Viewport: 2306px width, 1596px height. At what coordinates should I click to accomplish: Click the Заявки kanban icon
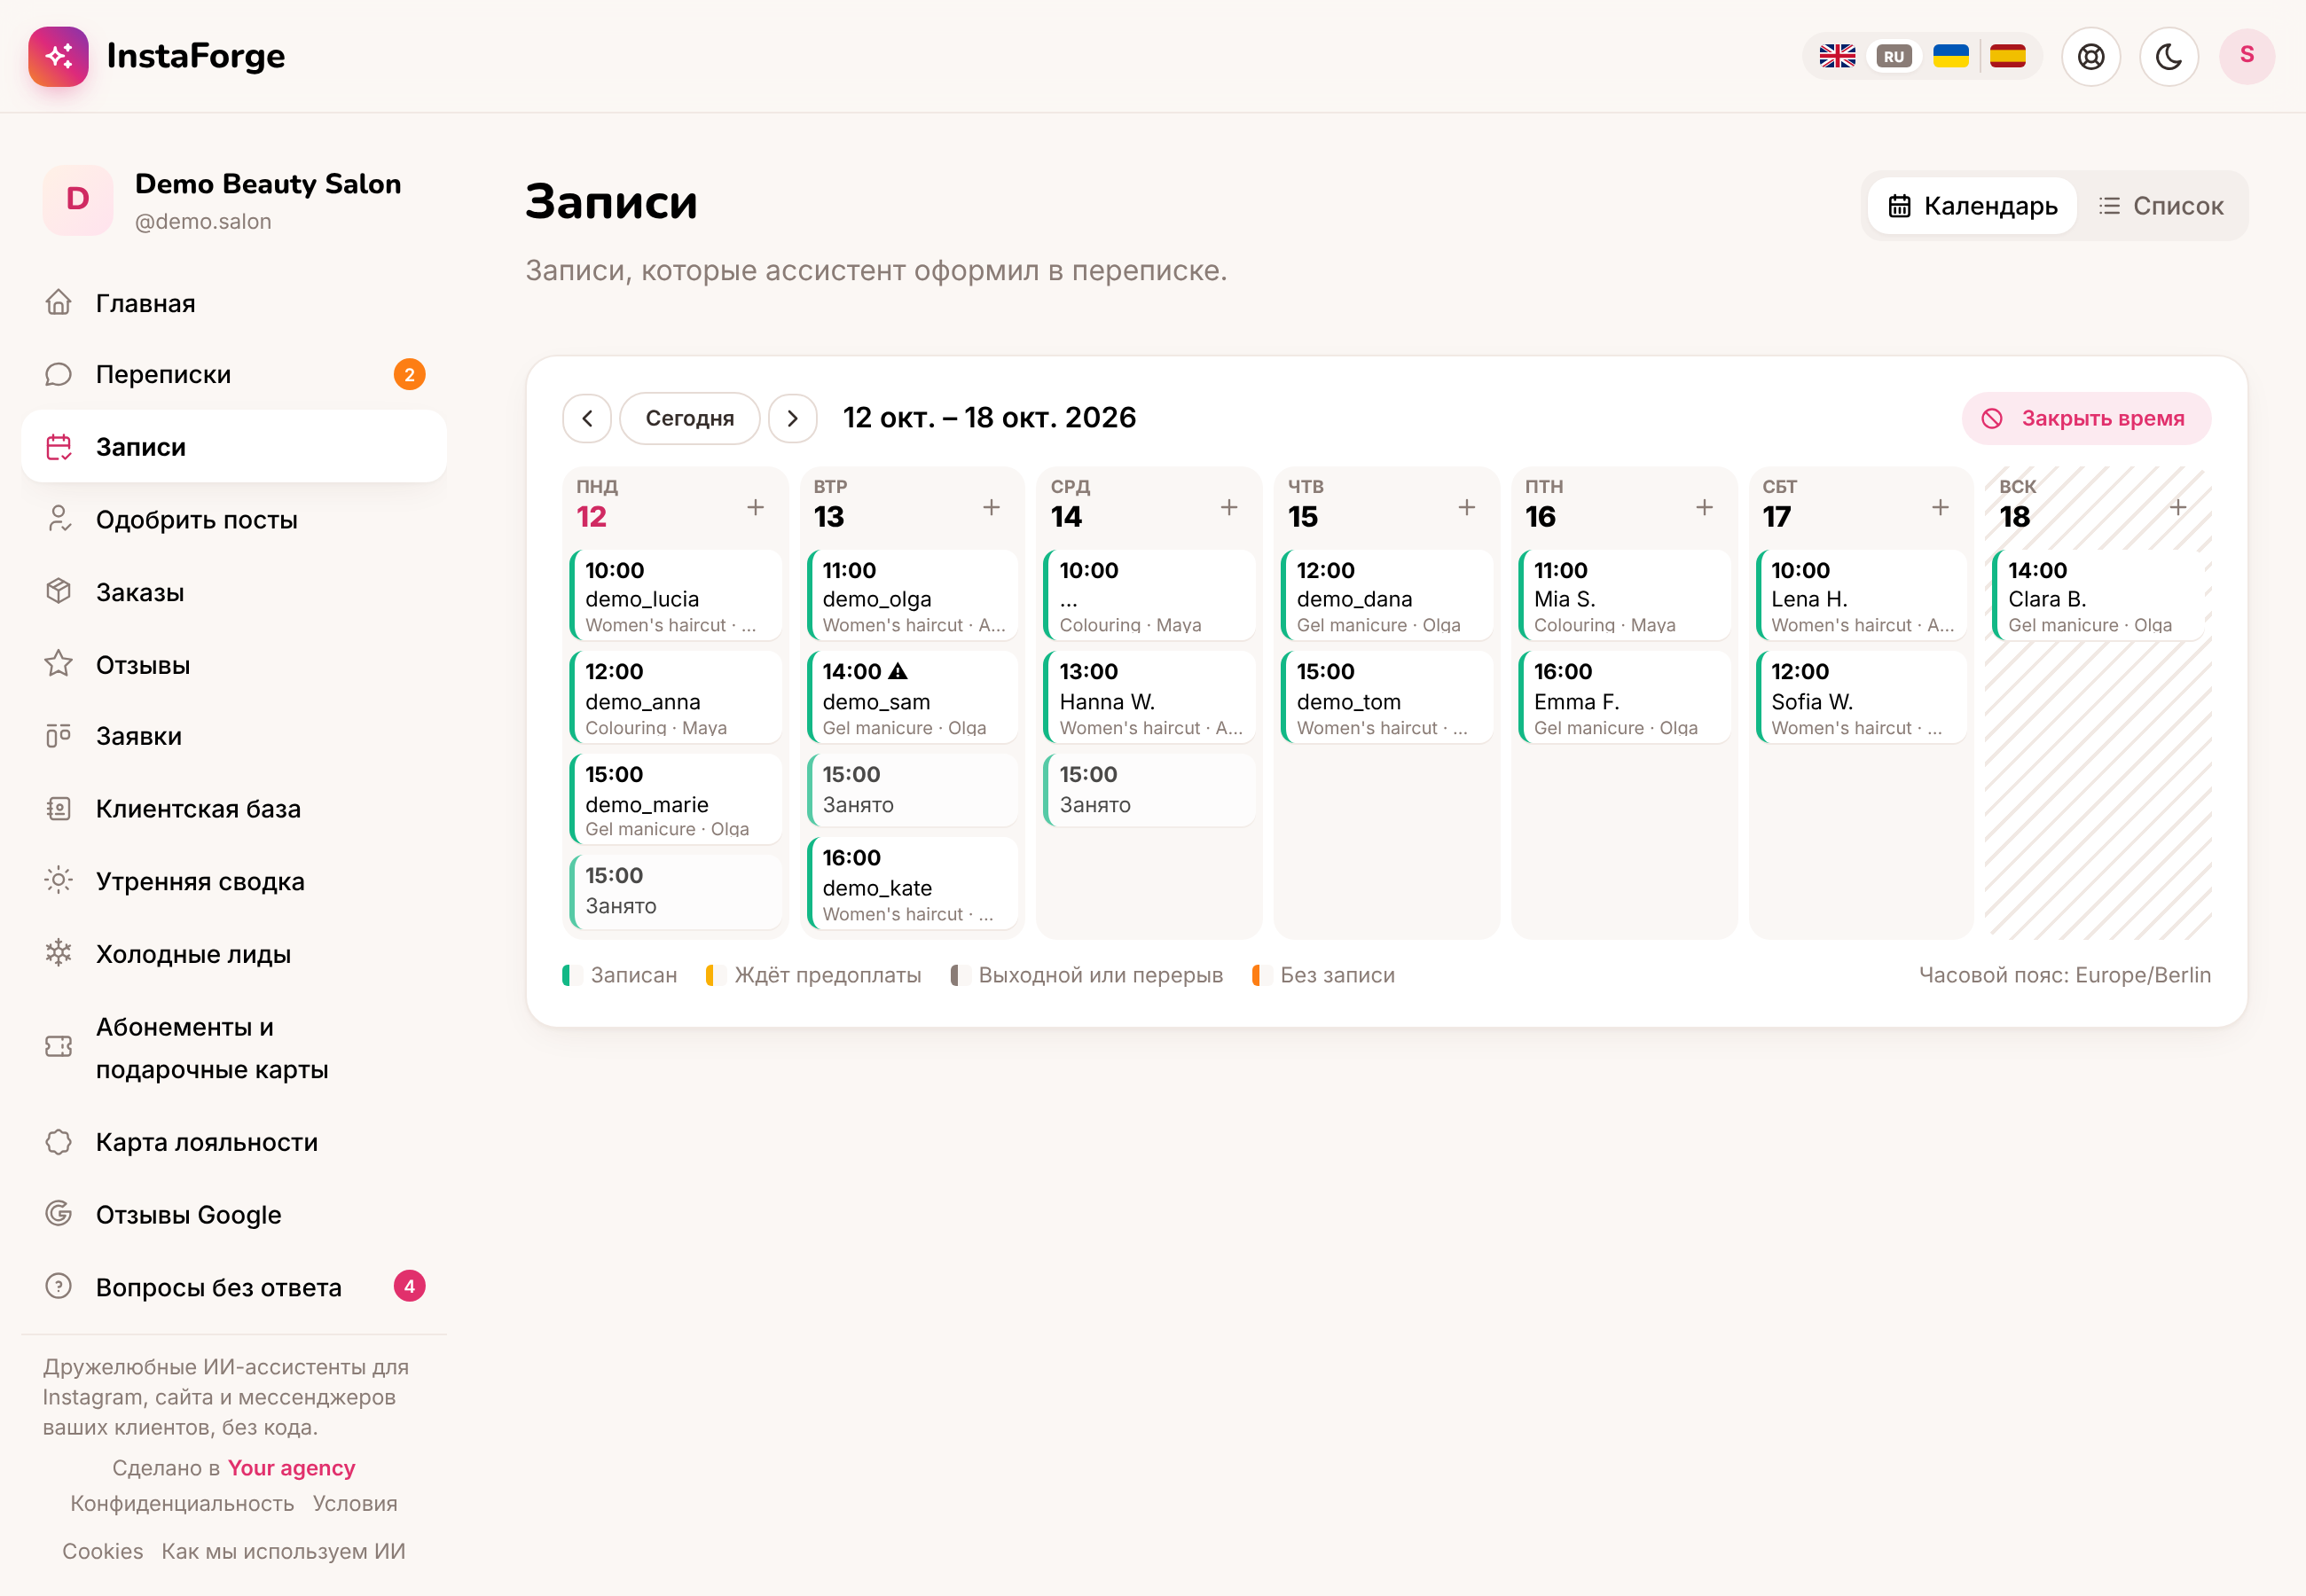[59, 736]
